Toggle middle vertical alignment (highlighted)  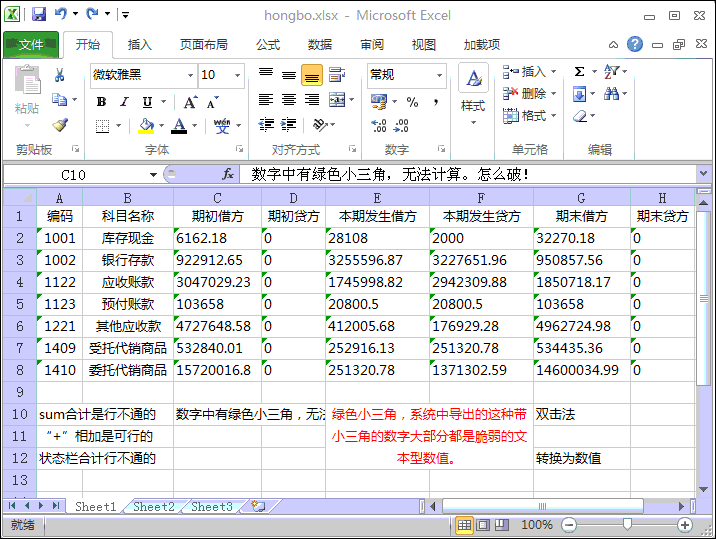(312, 74)
